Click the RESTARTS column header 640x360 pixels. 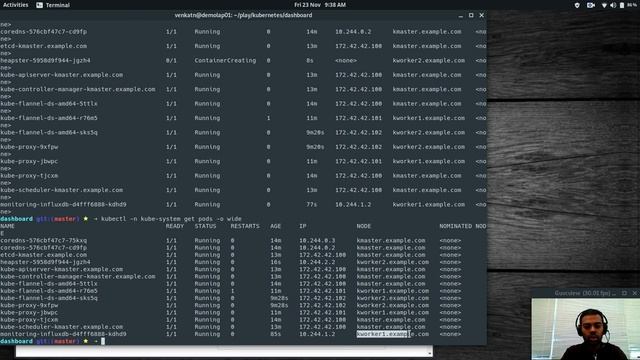pos(245,226)
